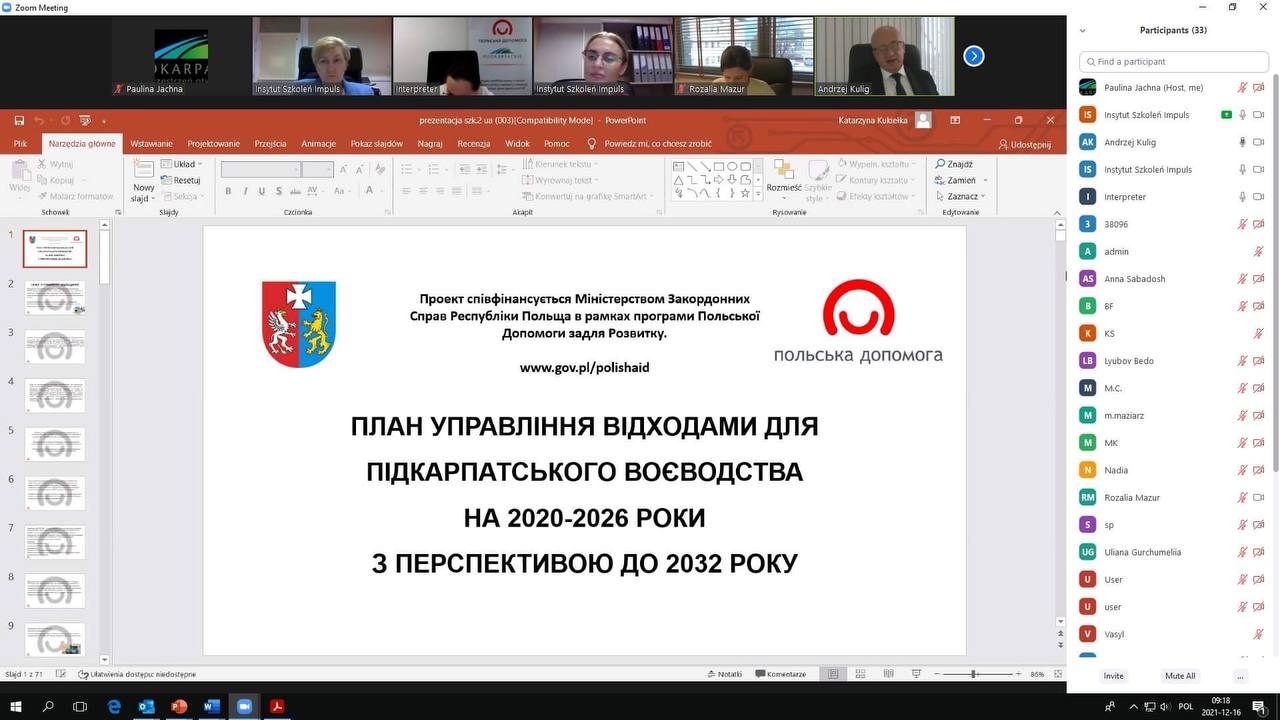
Task: Click the Mute All button
Action: click(1180, 676)
